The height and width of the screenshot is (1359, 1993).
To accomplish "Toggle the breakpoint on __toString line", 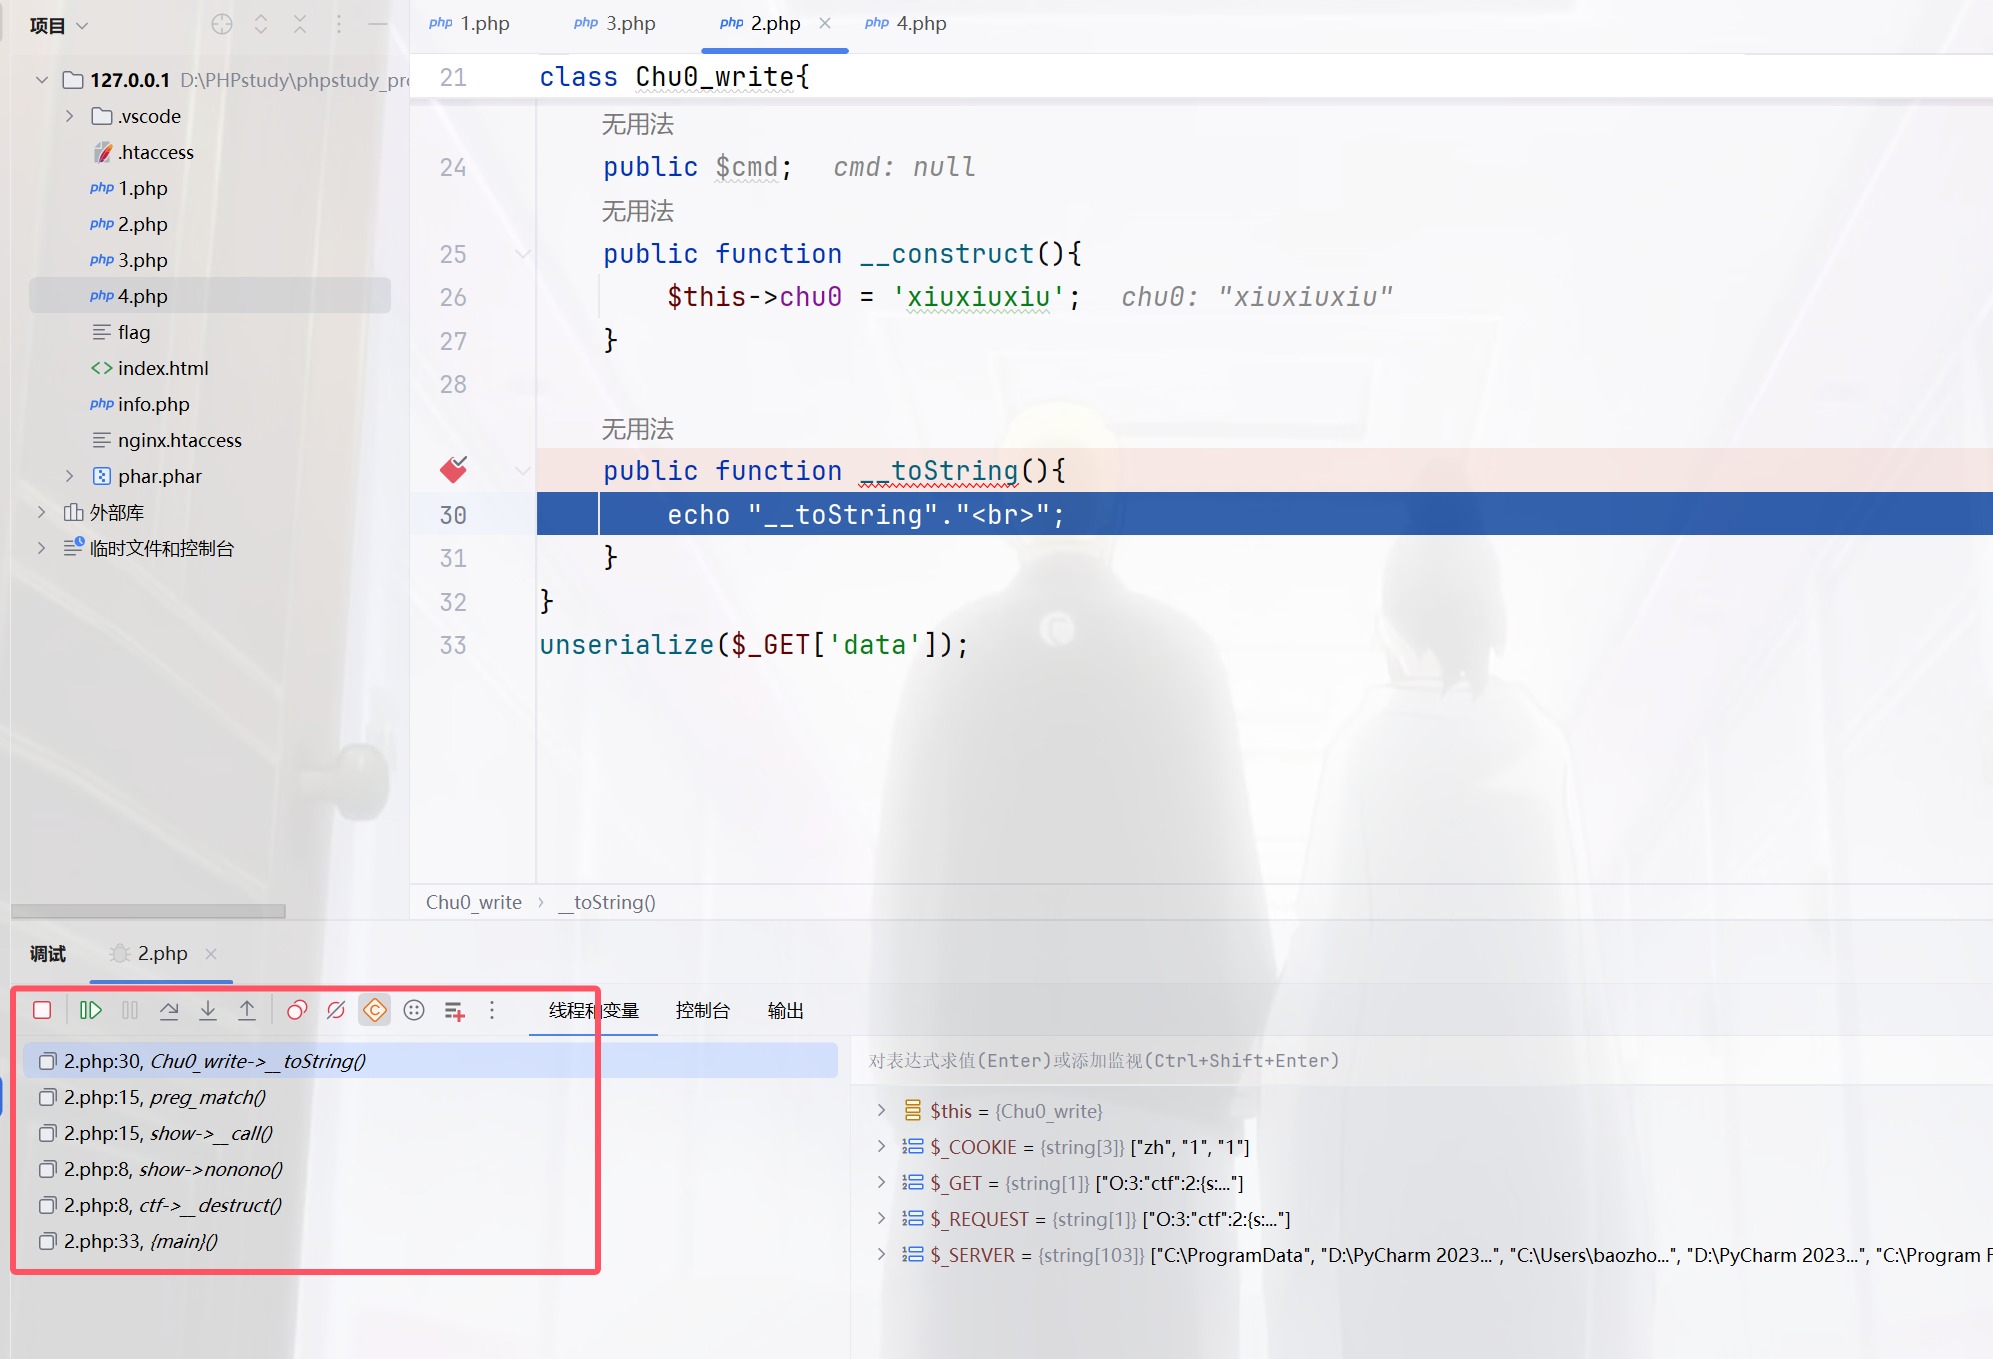I will pyautogui.click(x=454, y=470).
